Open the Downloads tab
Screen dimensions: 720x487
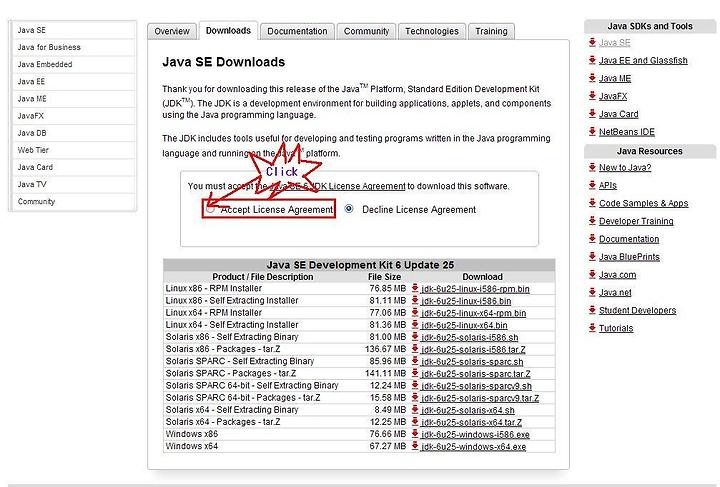pyautogui.click(x=228, y=30)
